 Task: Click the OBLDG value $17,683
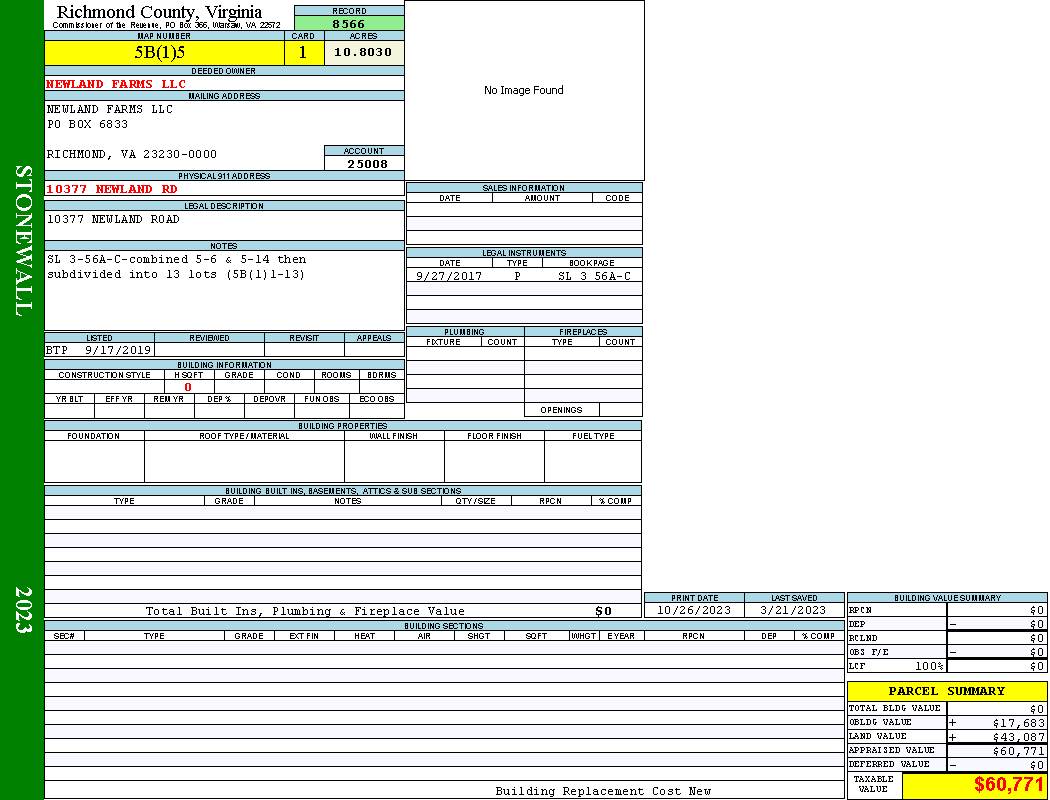1018,722
